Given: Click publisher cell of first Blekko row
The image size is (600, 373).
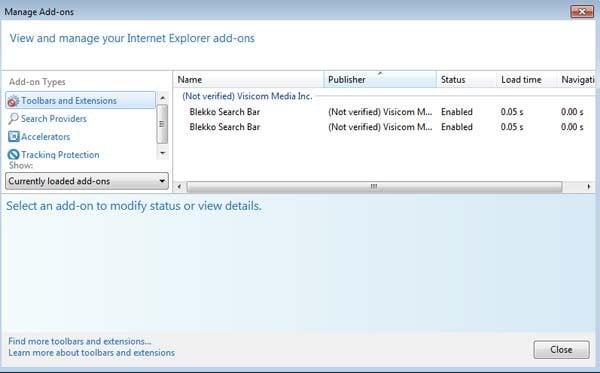Looking at the screenshot, I should click(380, 112).
